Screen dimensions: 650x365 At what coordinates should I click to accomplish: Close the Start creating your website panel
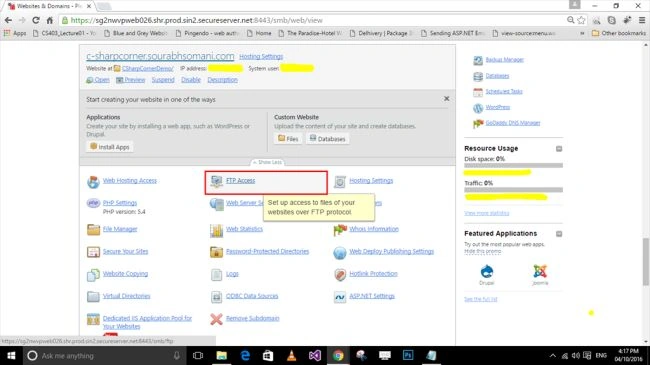446,99
